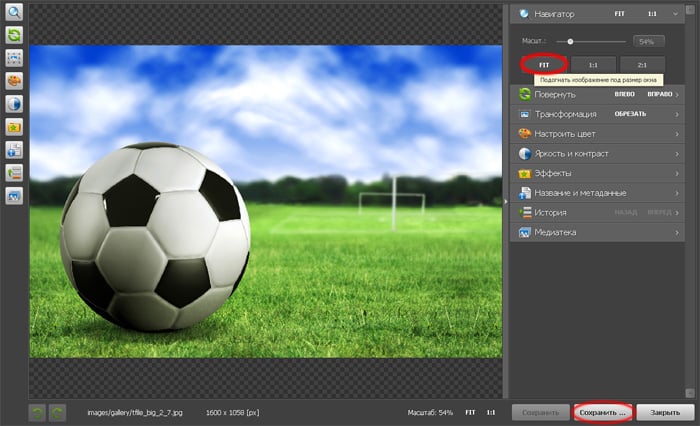Click the undo arrow icon in bottom bar
The height and width of the screenshot is (426, 700).
(x=37, y=412)
